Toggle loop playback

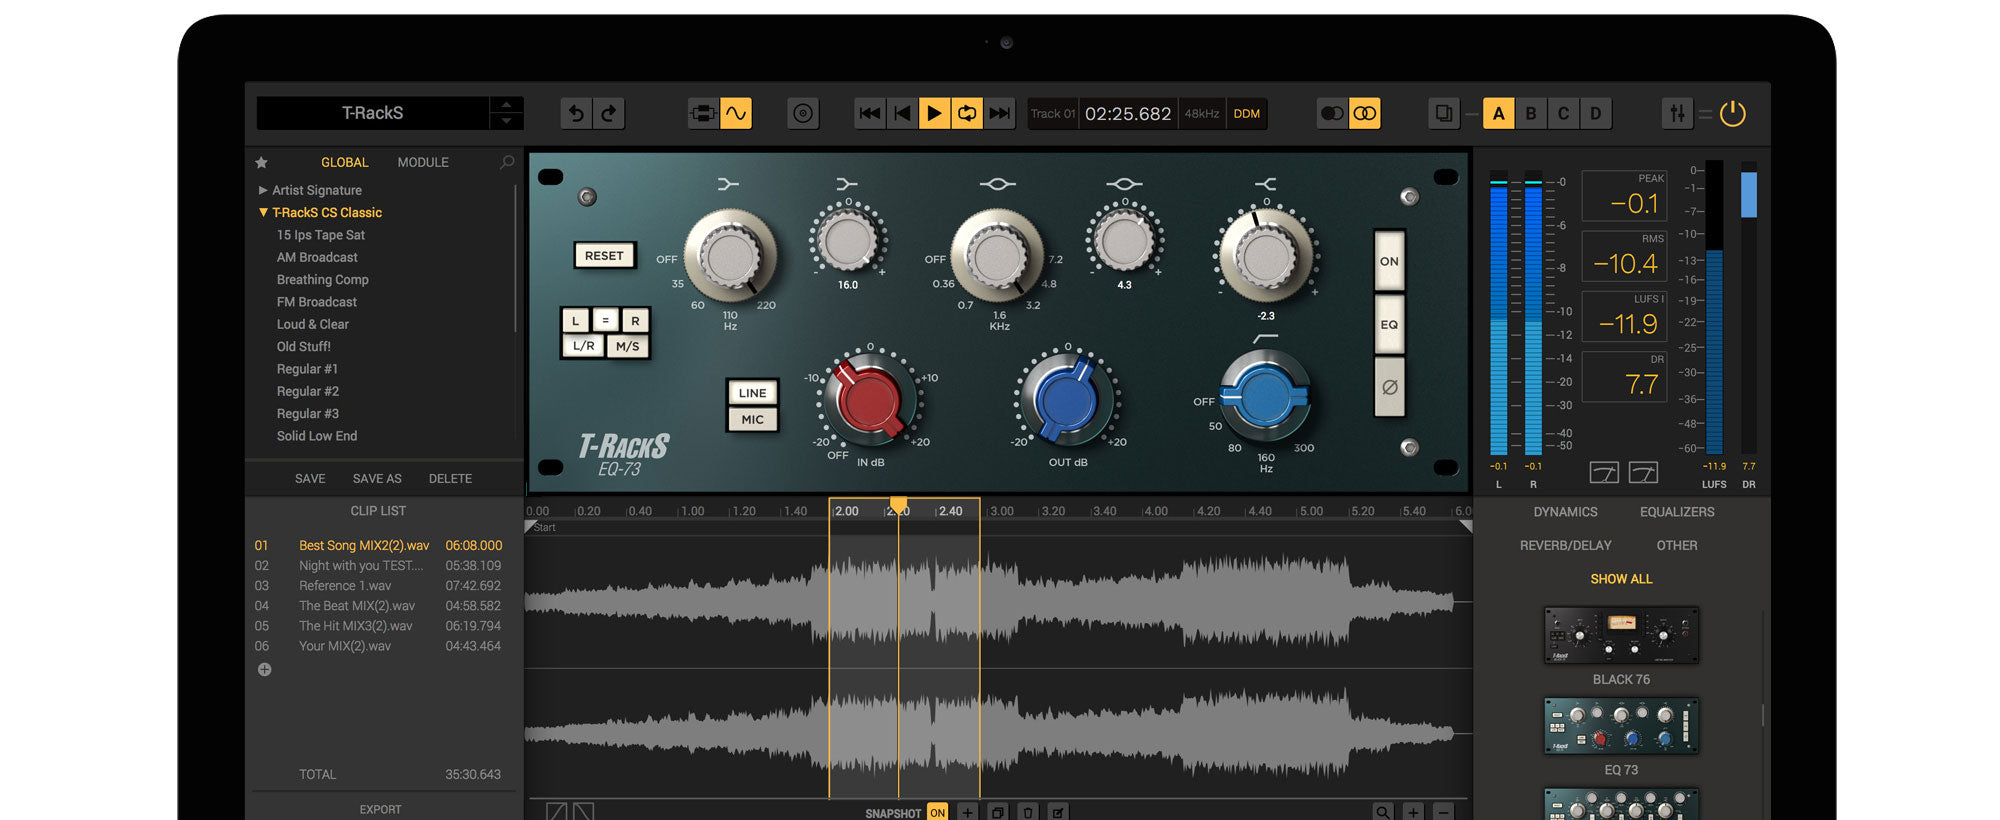(967, 114)
